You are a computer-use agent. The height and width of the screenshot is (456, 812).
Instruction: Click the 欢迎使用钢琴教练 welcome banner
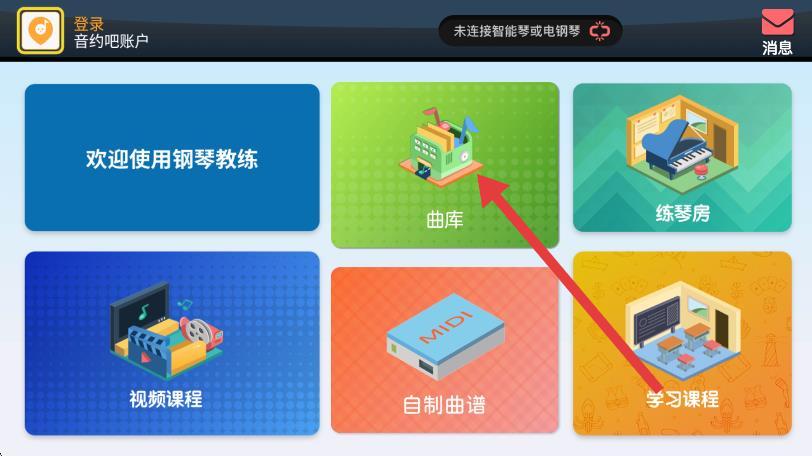tap(172, 157)
